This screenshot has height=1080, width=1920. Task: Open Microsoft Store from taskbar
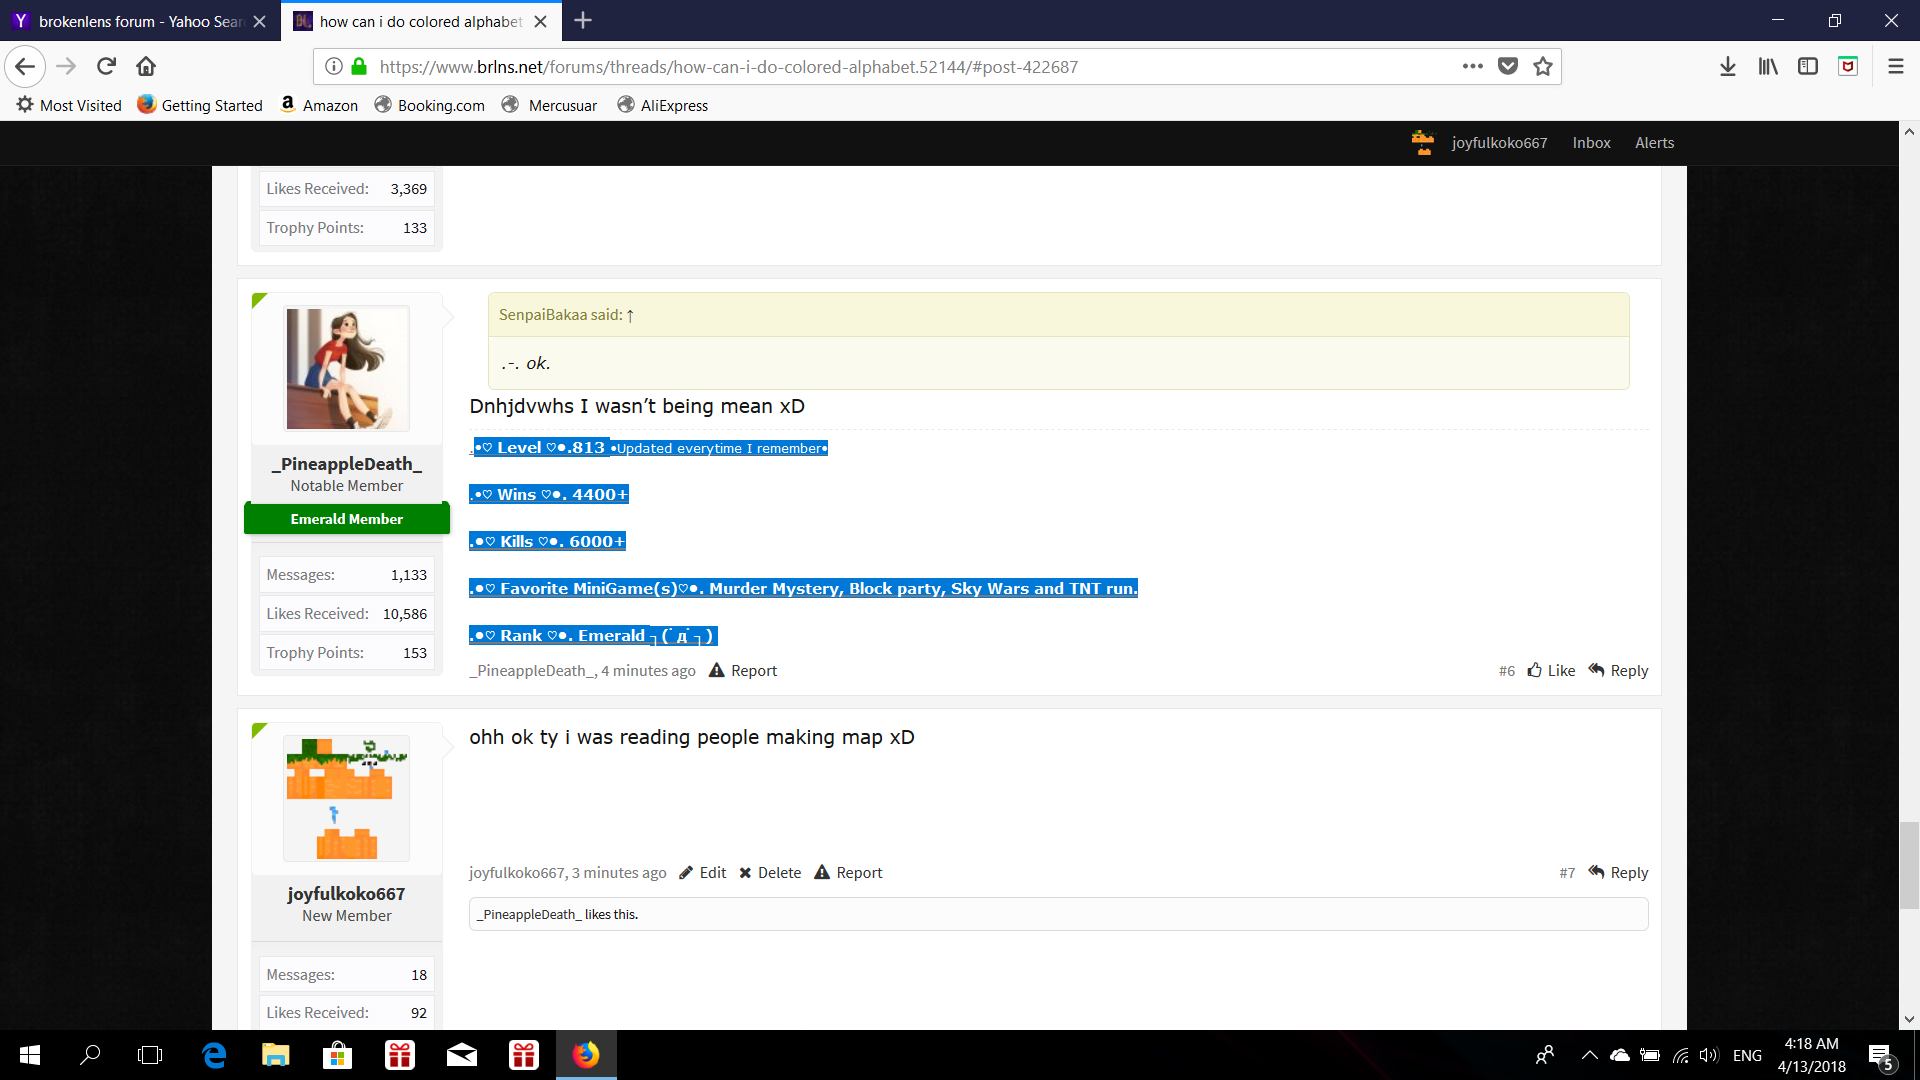(337, 1055)
